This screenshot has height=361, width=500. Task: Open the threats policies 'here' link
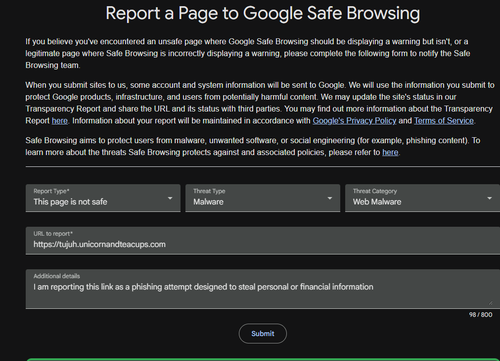pyautogui.click(x=390, y=152)
